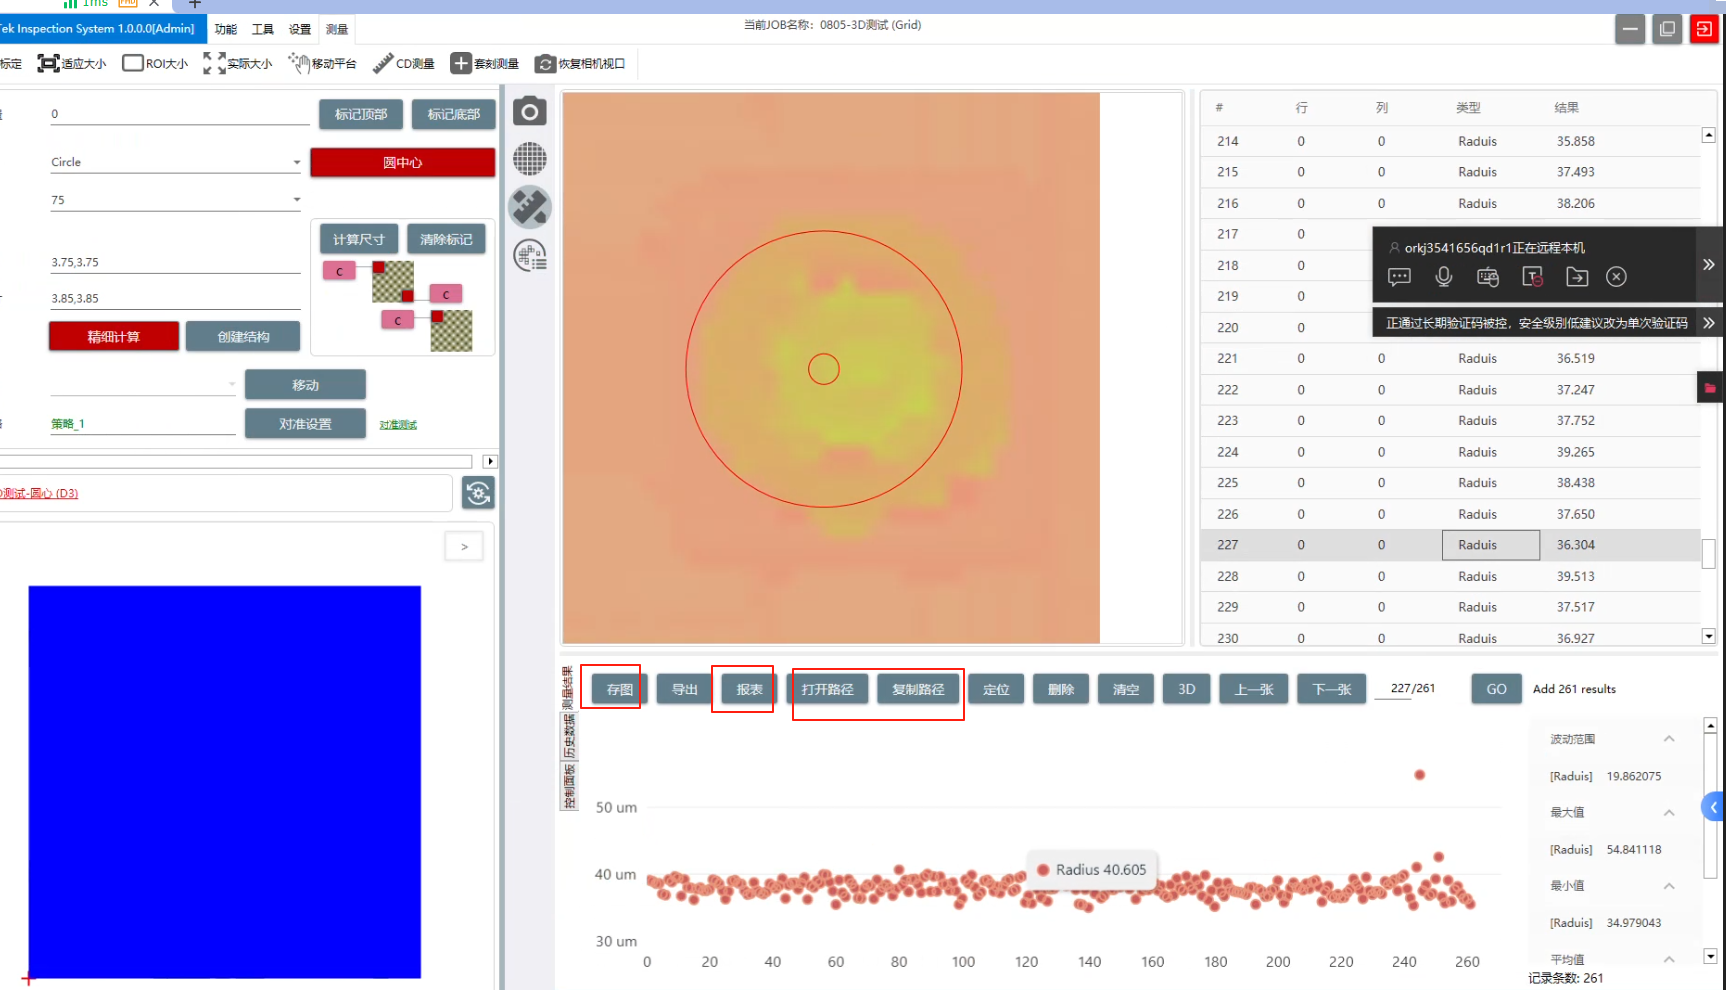Click the refresh settings icon beside test name

click(x=478, y=493)
